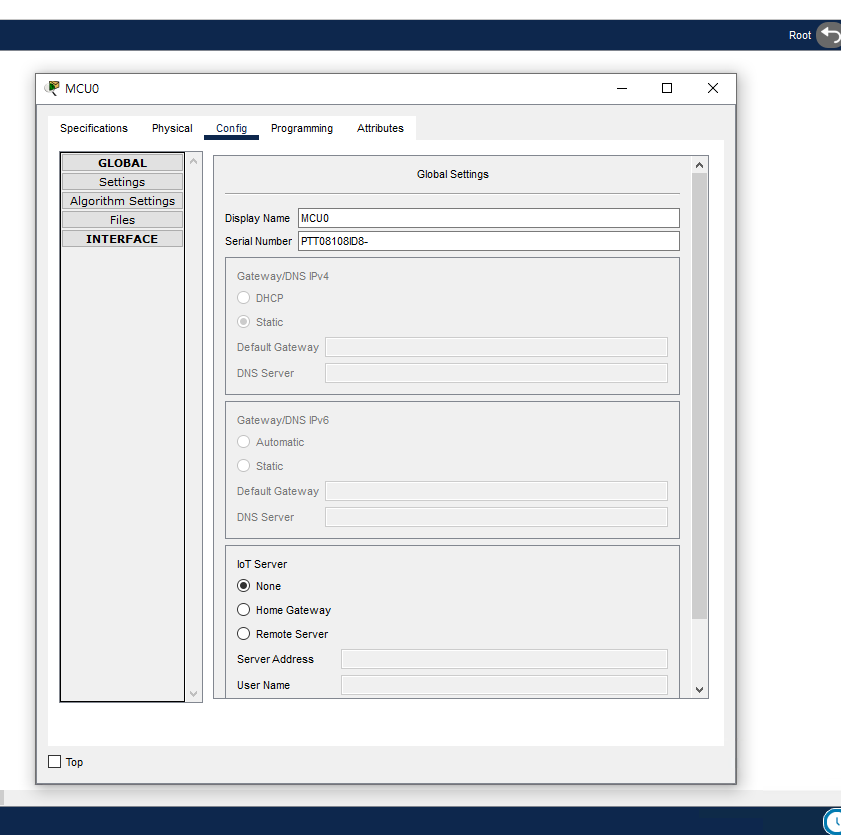Open the Programming tab

pyautogui.click(x=302, y=128)
